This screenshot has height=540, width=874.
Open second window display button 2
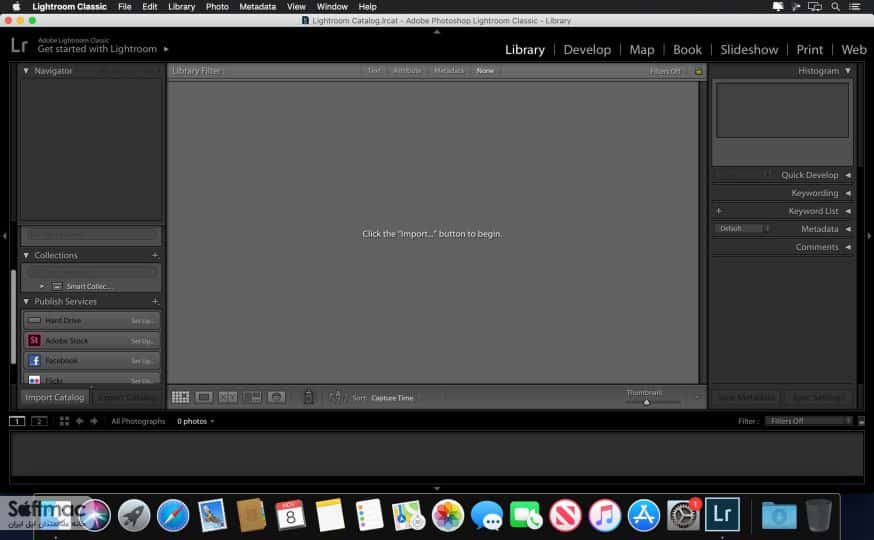[x=39, y=421]
